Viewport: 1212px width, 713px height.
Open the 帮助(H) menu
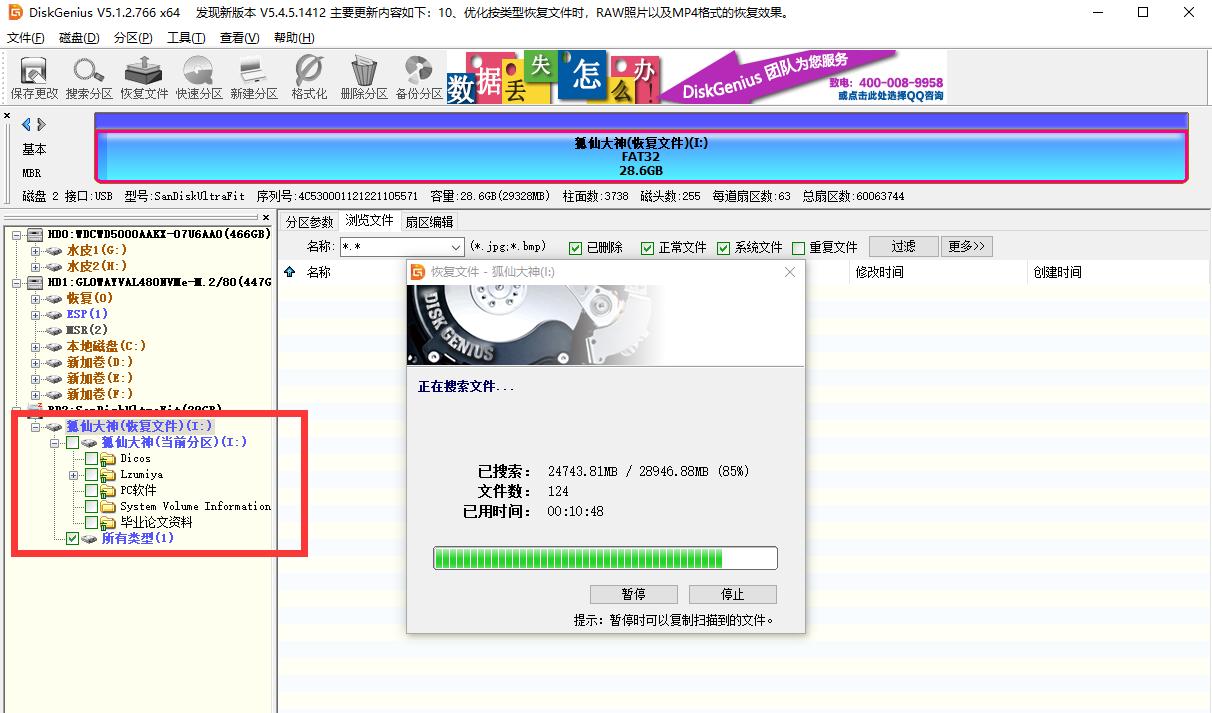click(294, 38)
